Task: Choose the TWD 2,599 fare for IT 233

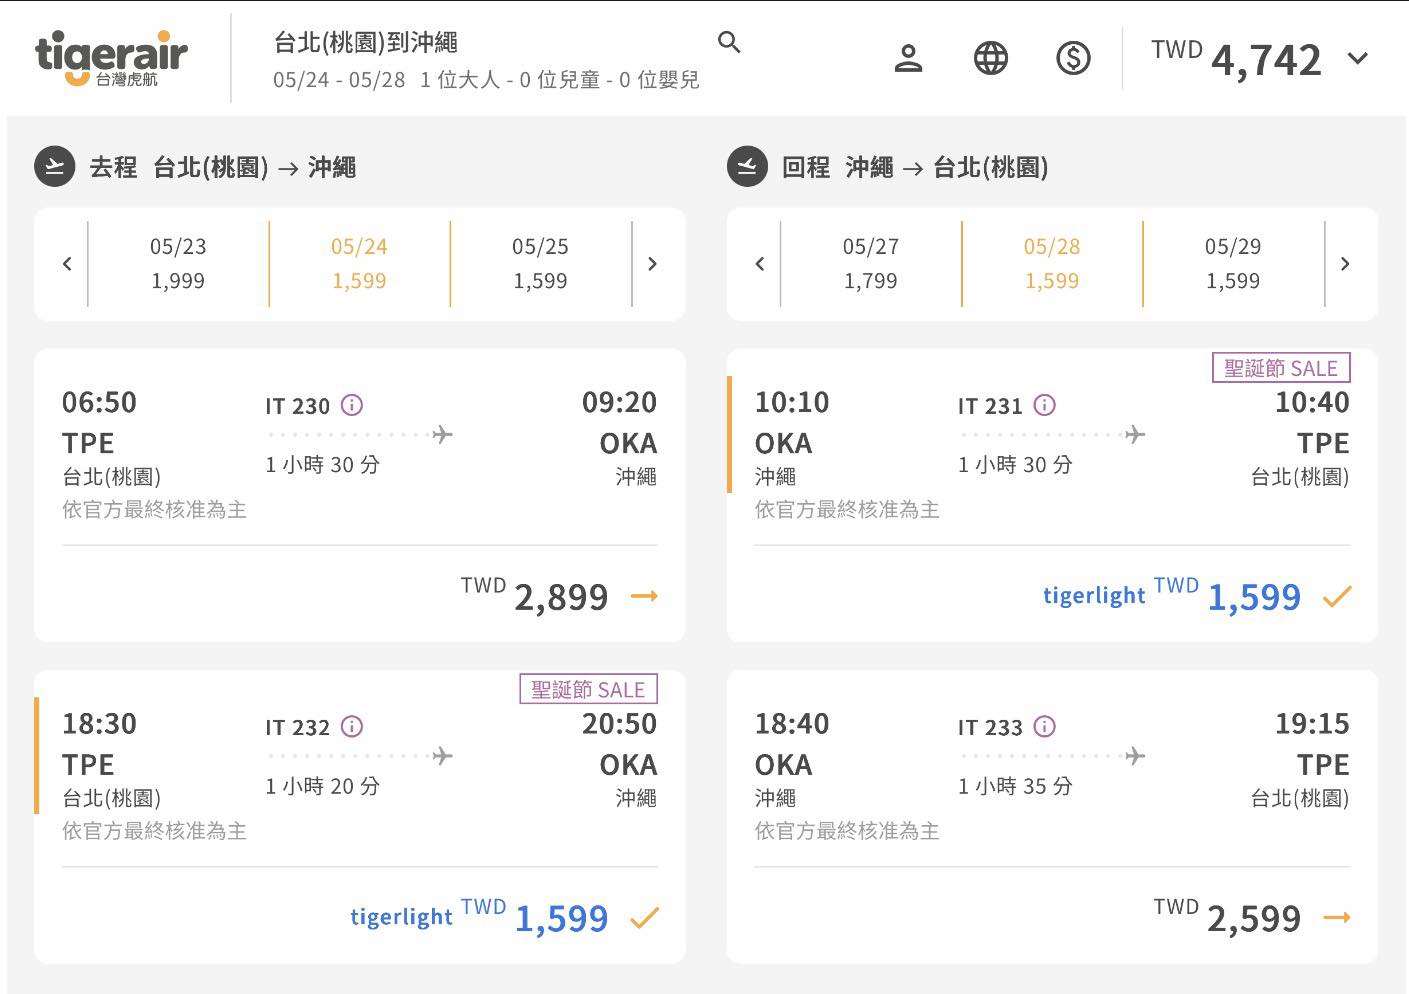Action: coord(1336,917)
